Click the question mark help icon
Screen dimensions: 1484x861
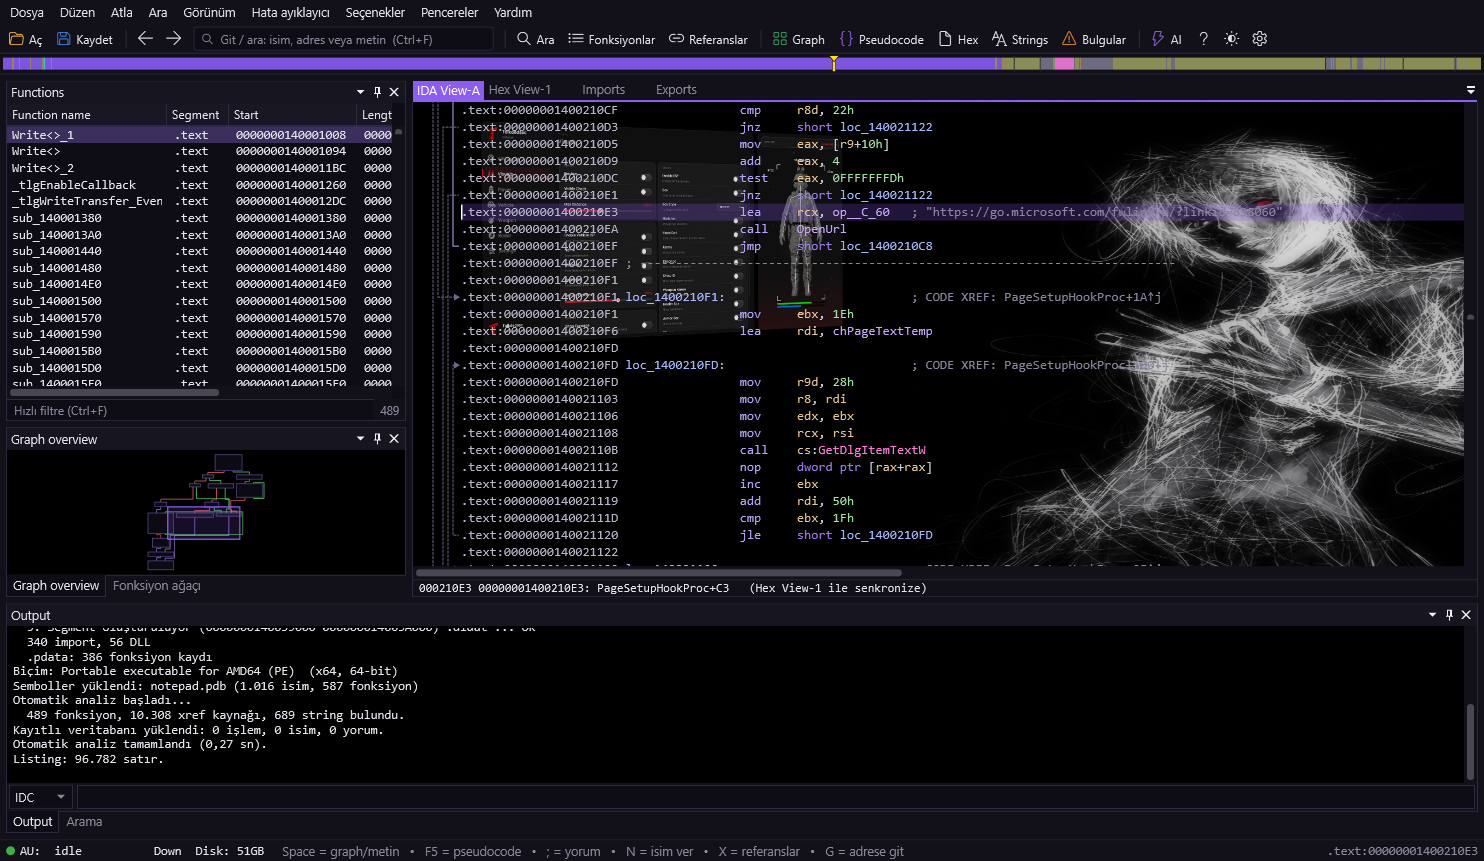pyautogui.click(x=1204, y=39)
